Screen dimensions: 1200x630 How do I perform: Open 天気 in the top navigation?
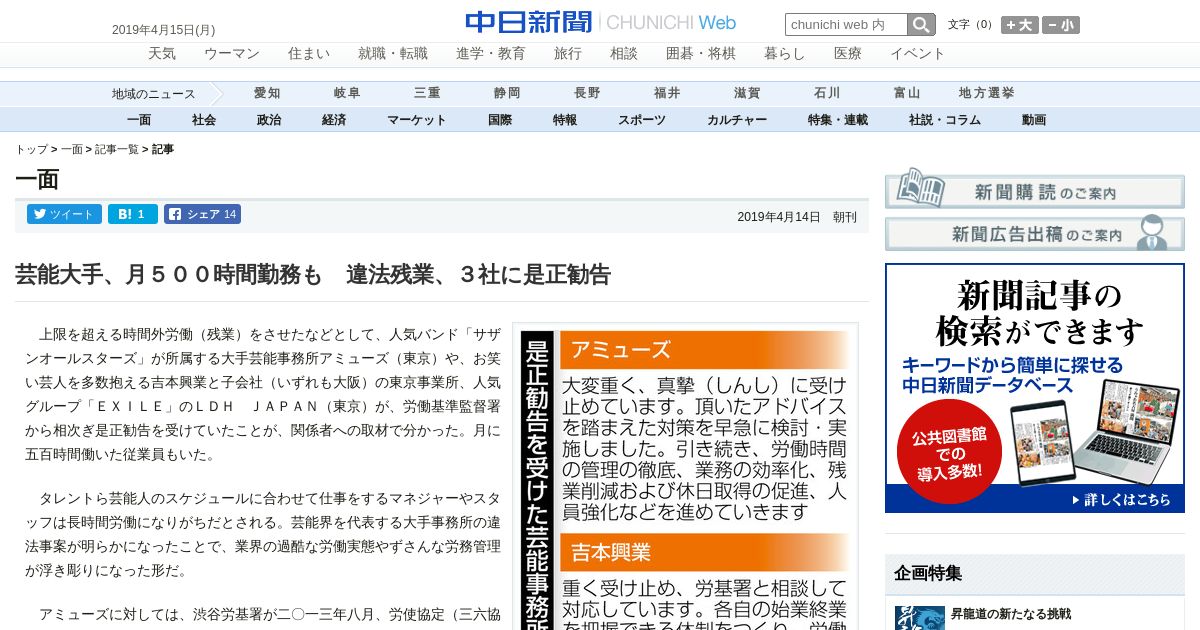pos(162,54)
